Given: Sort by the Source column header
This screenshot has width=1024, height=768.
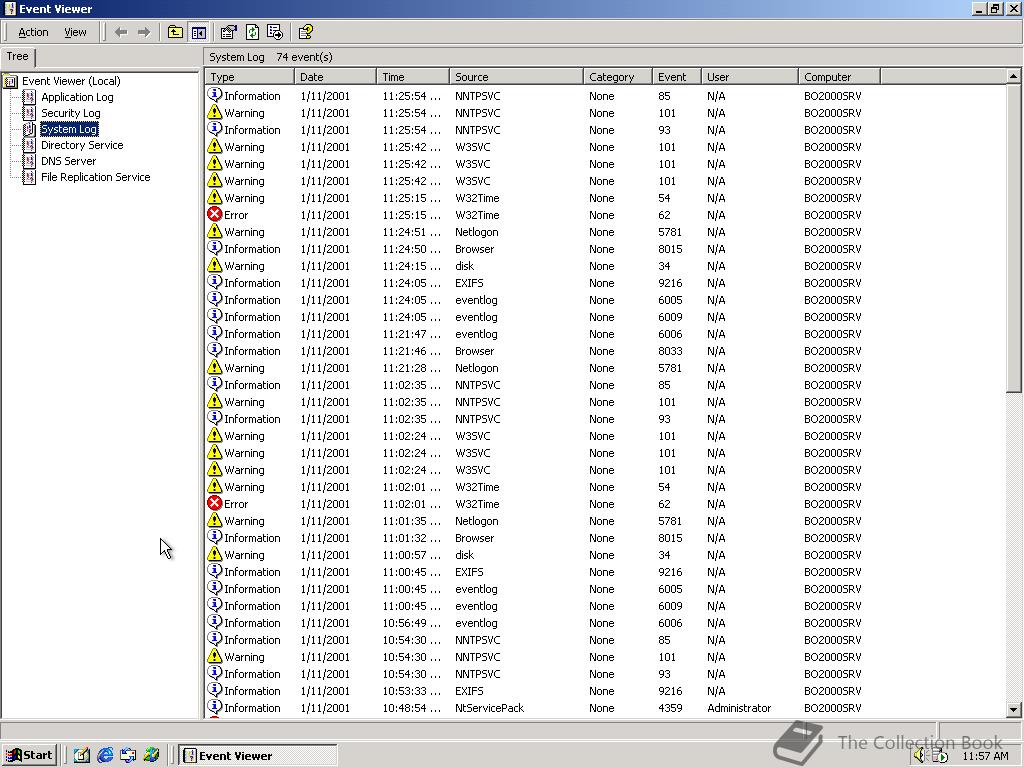Looking at the screenshot, I should pos(516,76).
